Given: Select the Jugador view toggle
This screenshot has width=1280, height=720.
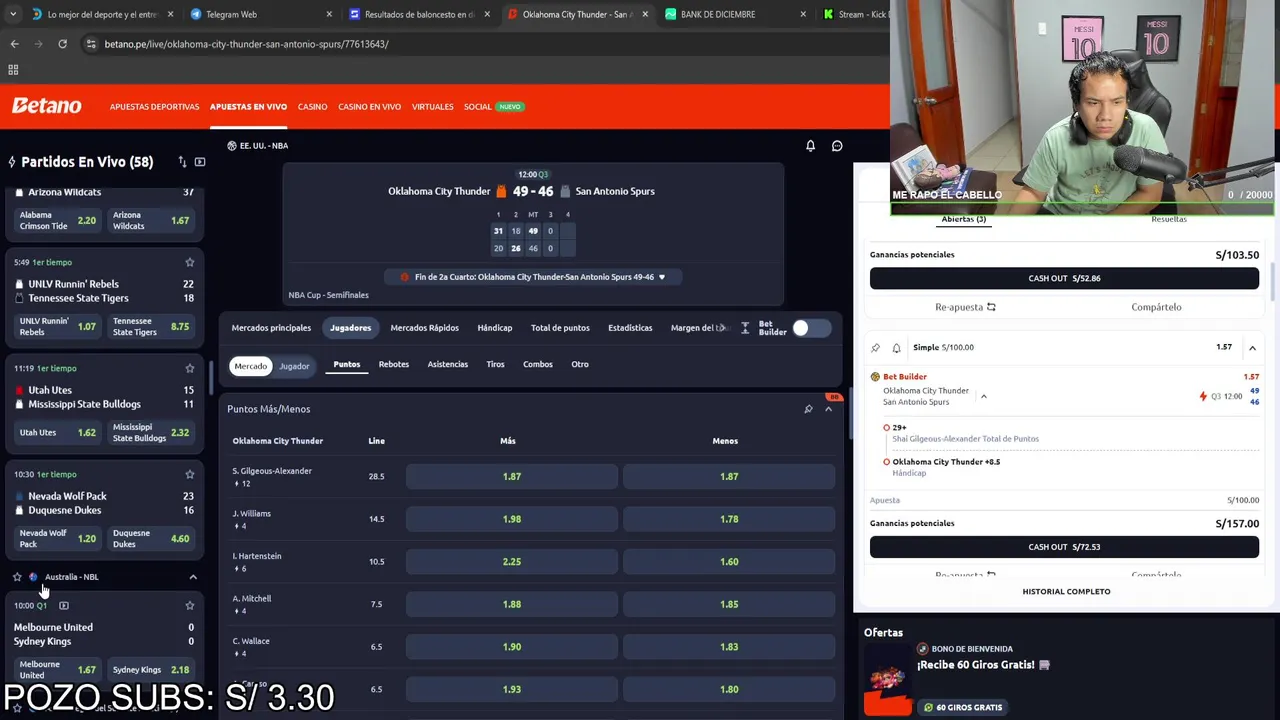Looking at the screenshot, I should coord(294,366).
